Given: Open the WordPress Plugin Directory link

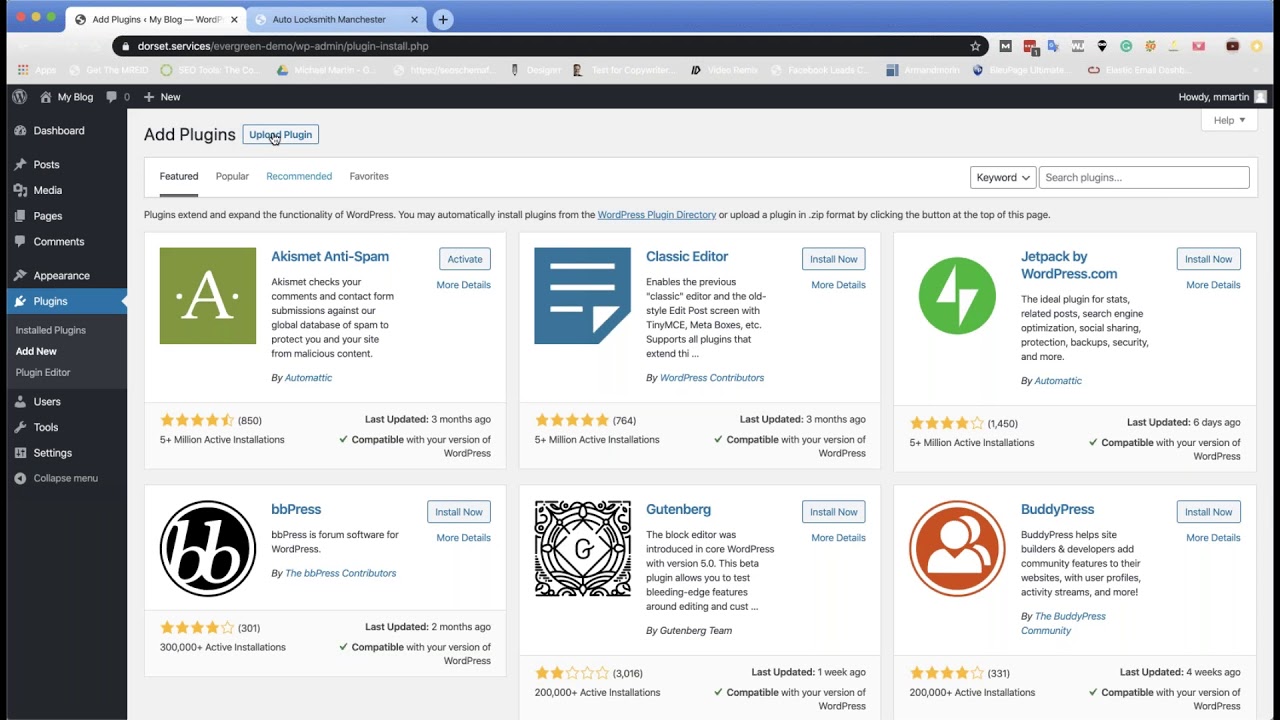Looking at the screenshot, I should [x=656, y=215].
